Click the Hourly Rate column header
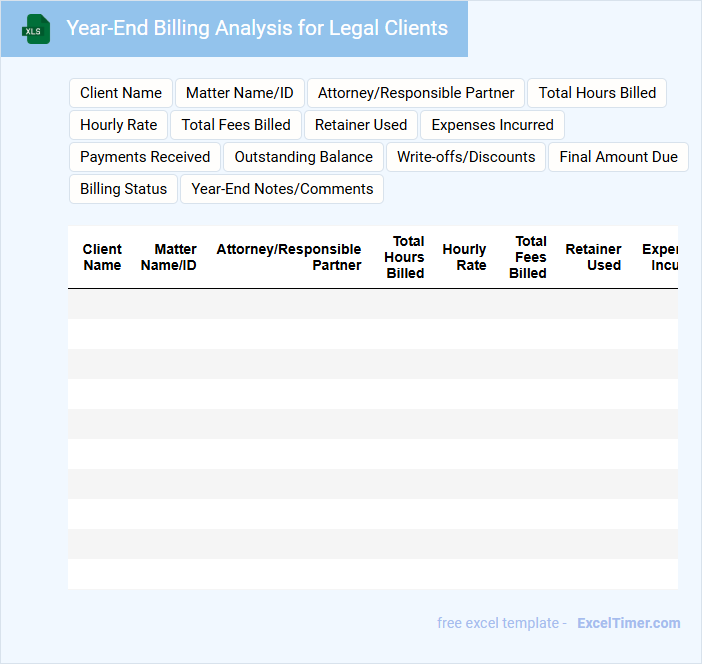Image resolution: width=702 pixels, height=664 pixels. coord(464,257)
